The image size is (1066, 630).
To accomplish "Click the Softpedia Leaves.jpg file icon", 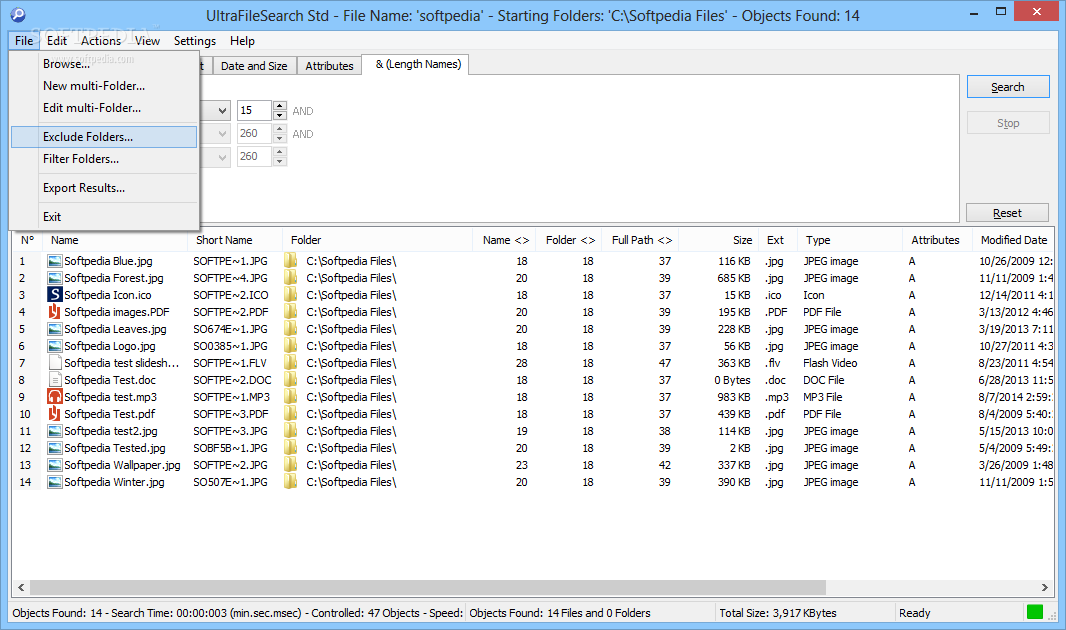I will click(54, 329).
